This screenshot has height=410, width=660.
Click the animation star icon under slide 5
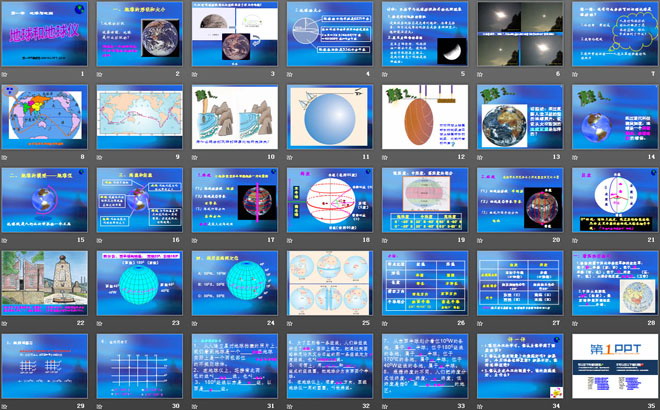(x=385, y=75)
